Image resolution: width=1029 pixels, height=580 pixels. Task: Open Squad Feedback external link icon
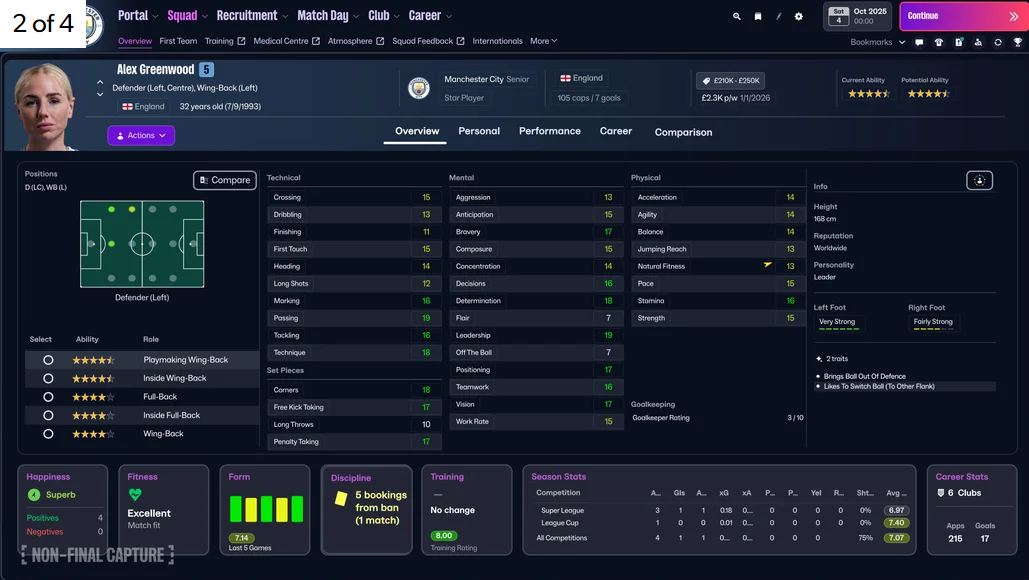(461, 41)
